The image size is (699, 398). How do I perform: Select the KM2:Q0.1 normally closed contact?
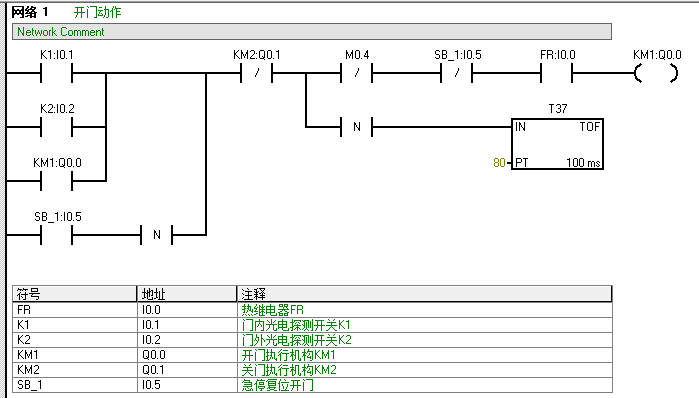pyautogui.click(x=256, y=73)
